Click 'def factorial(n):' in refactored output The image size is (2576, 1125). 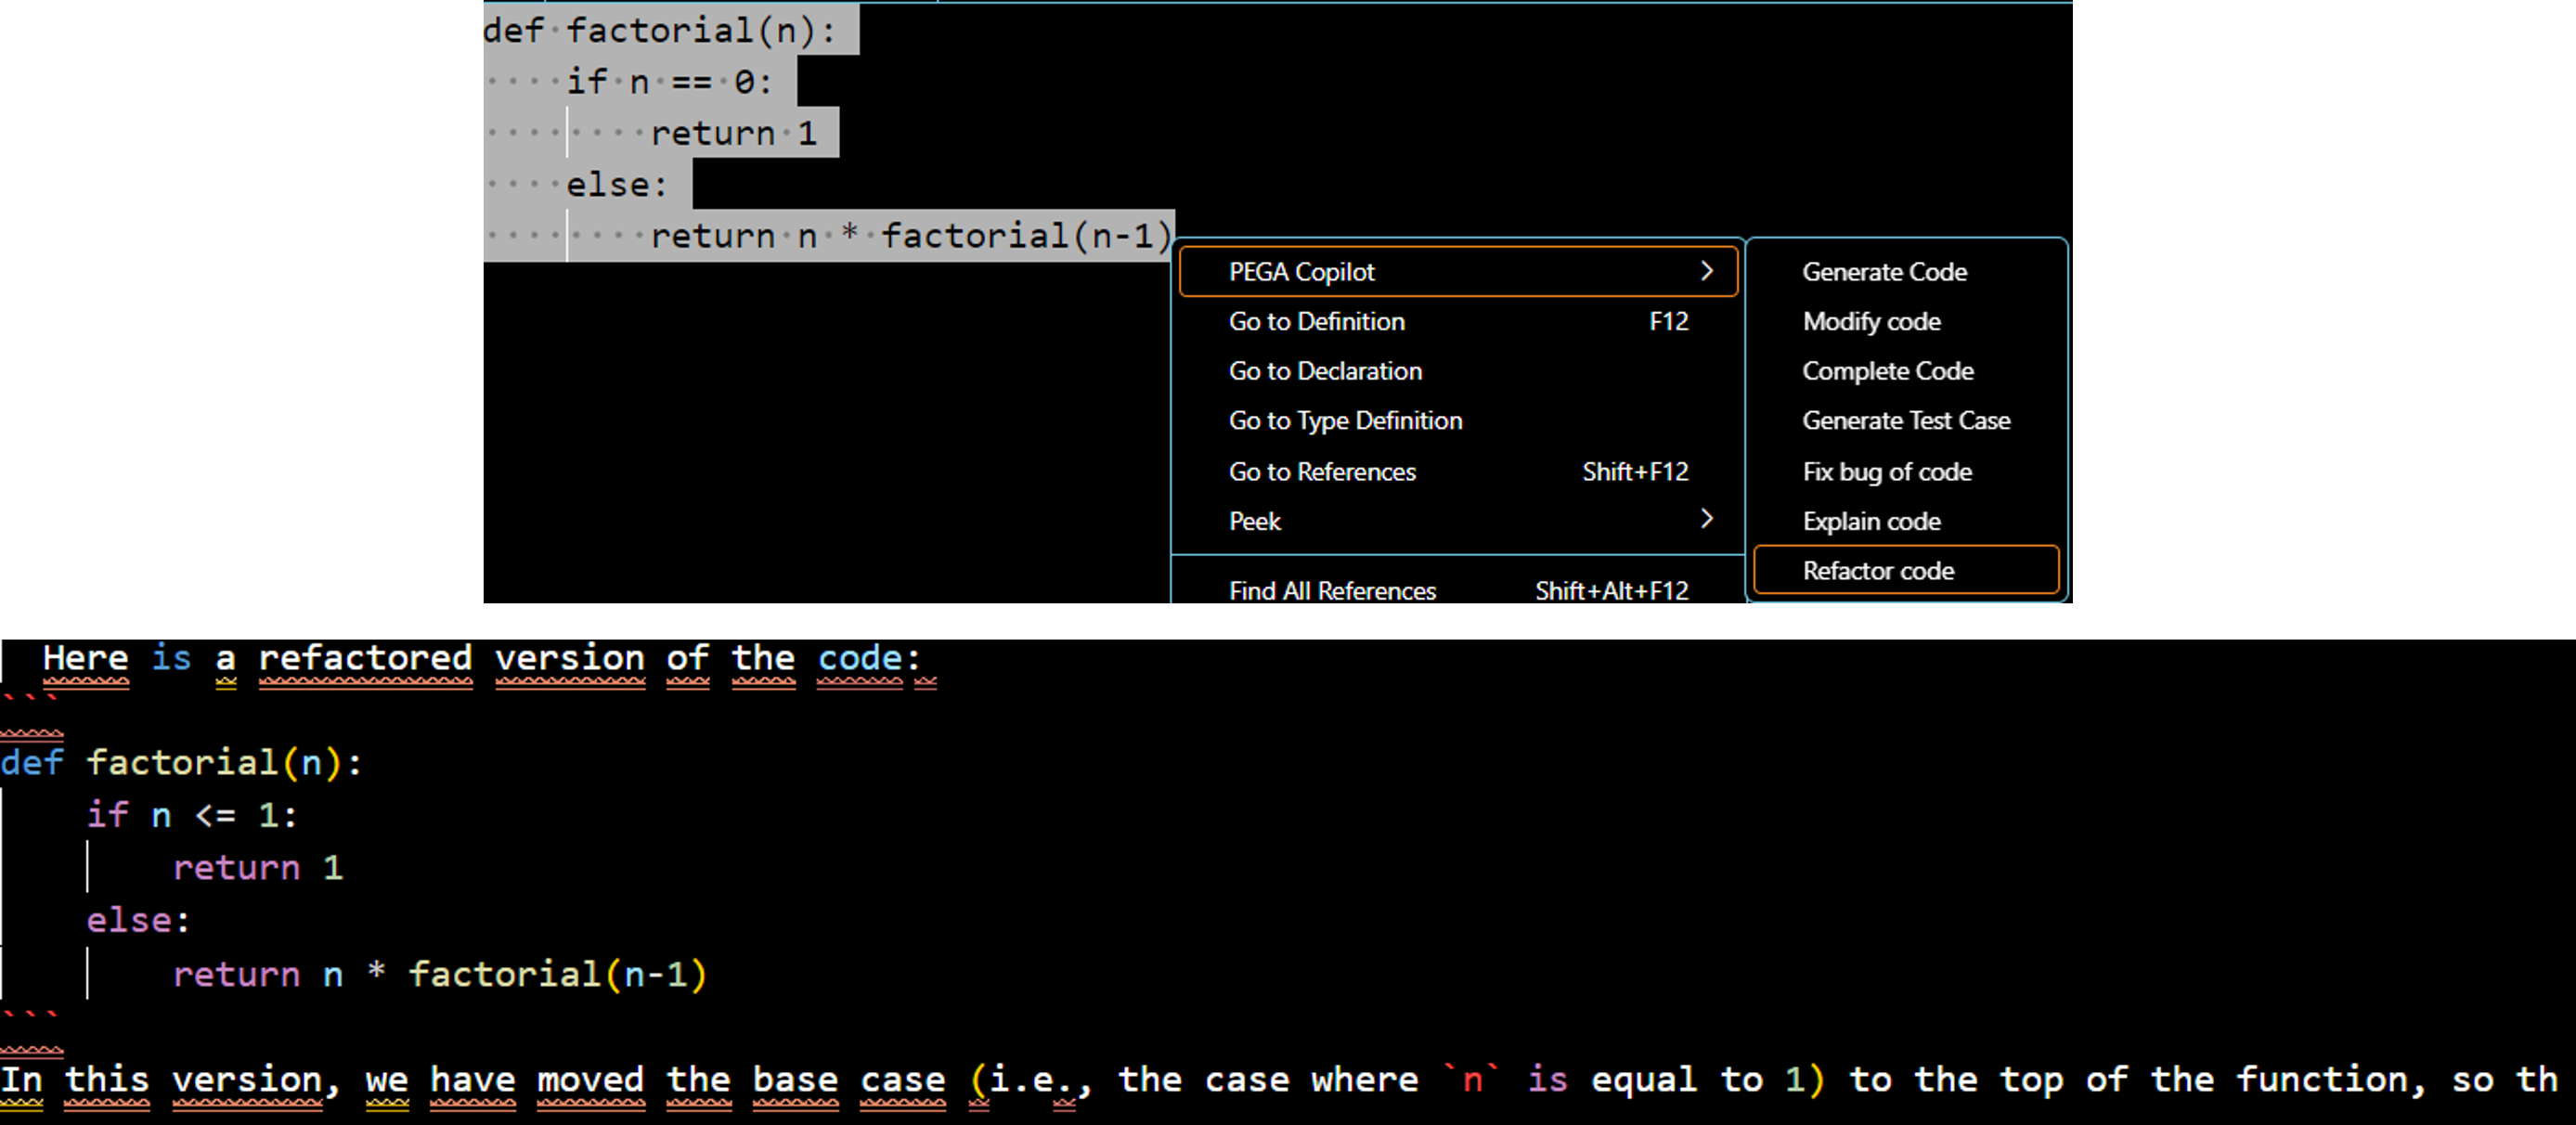point(182,763)
